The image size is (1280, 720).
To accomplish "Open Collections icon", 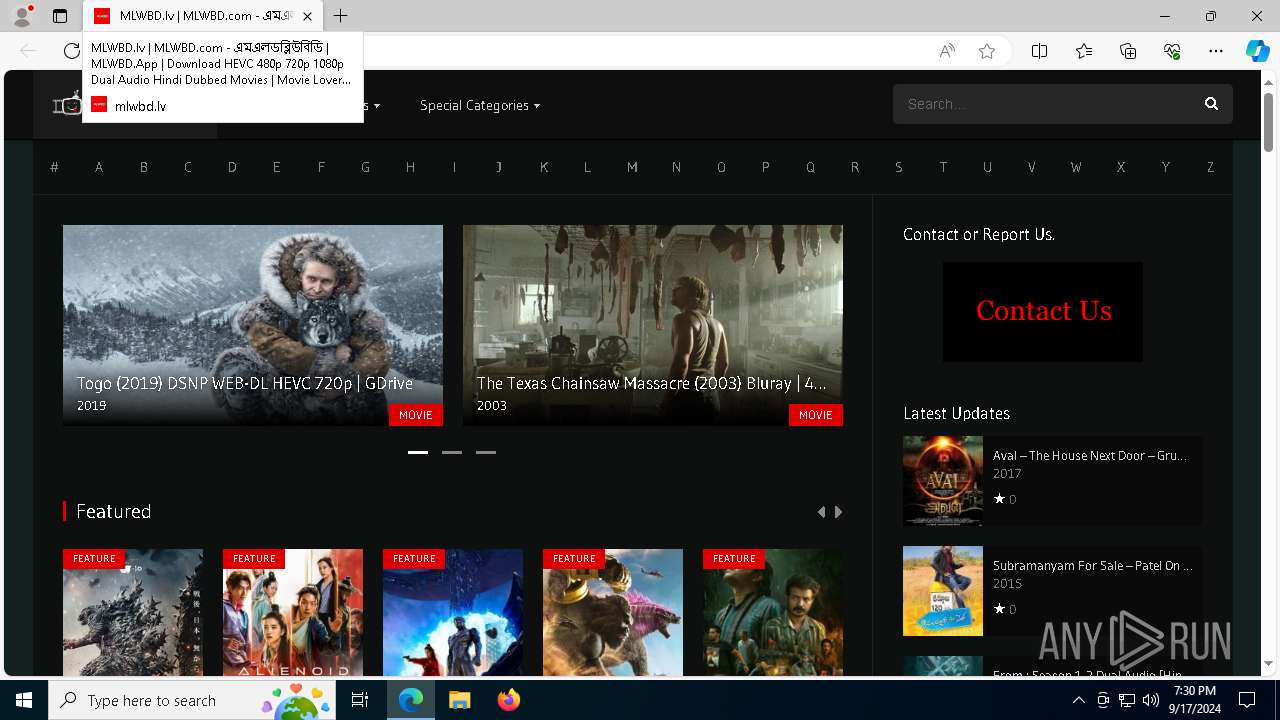I will point(1128,51).
